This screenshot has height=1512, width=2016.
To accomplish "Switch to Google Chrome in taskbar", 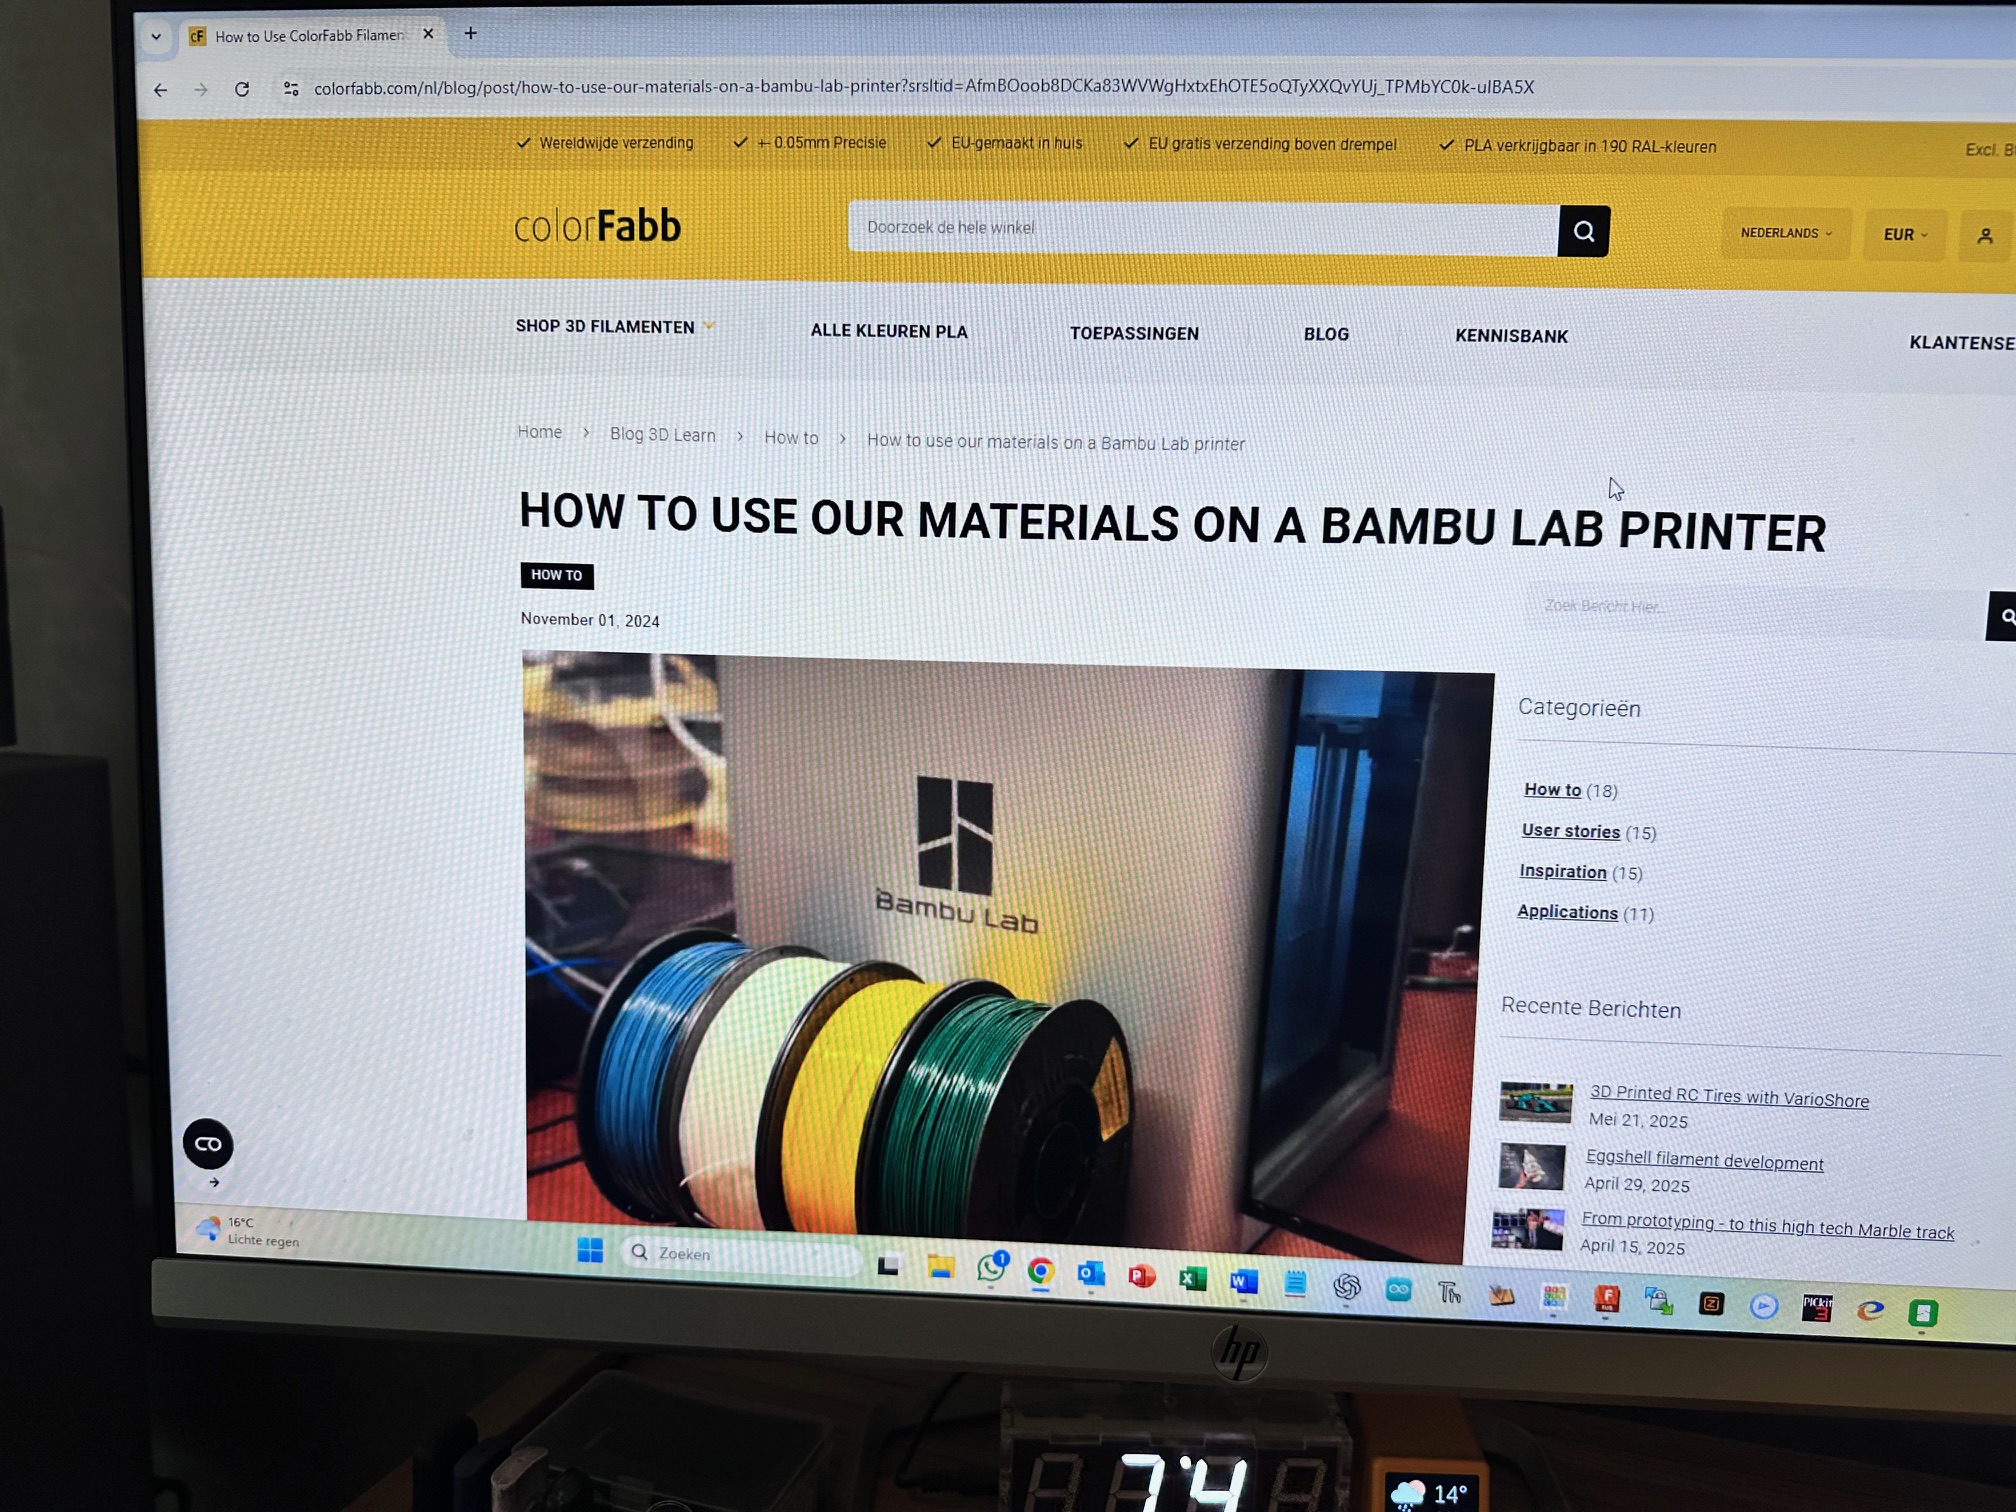I will 1041,1271.
